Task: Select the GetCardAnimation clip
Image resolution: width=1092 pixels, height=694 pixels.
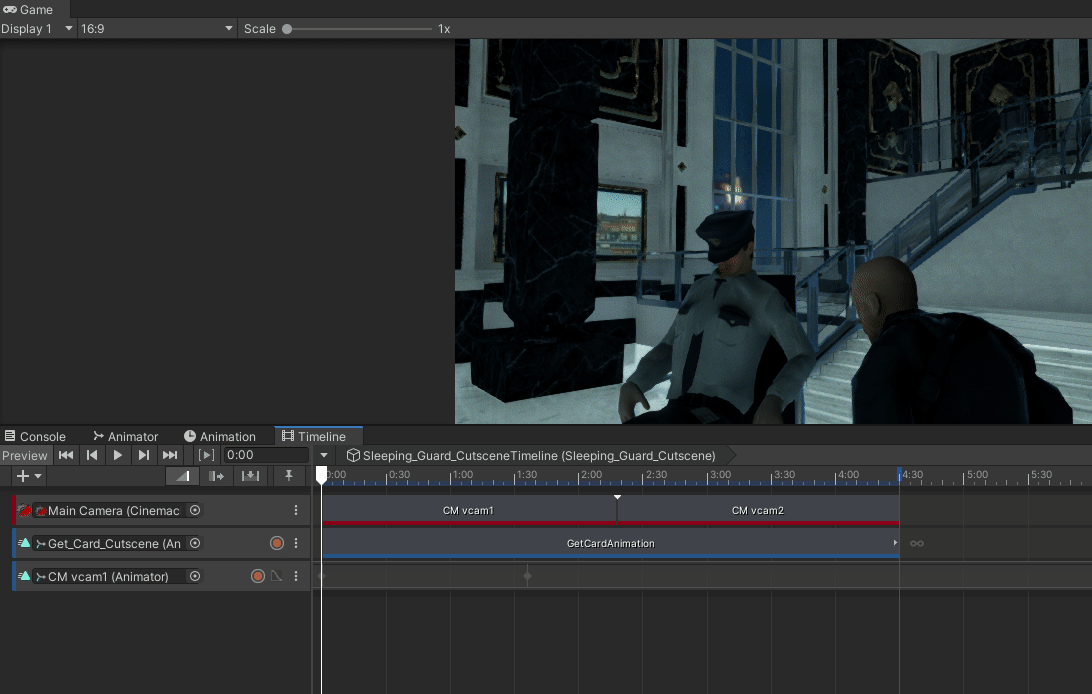Action: point(610,543)
